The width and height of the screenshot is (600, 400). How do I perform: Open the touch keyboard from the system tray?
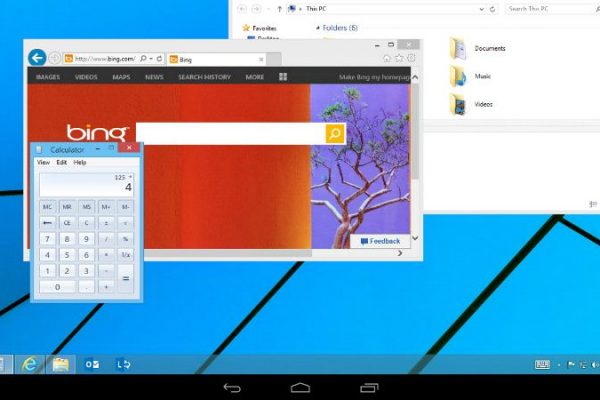(543, 364)
